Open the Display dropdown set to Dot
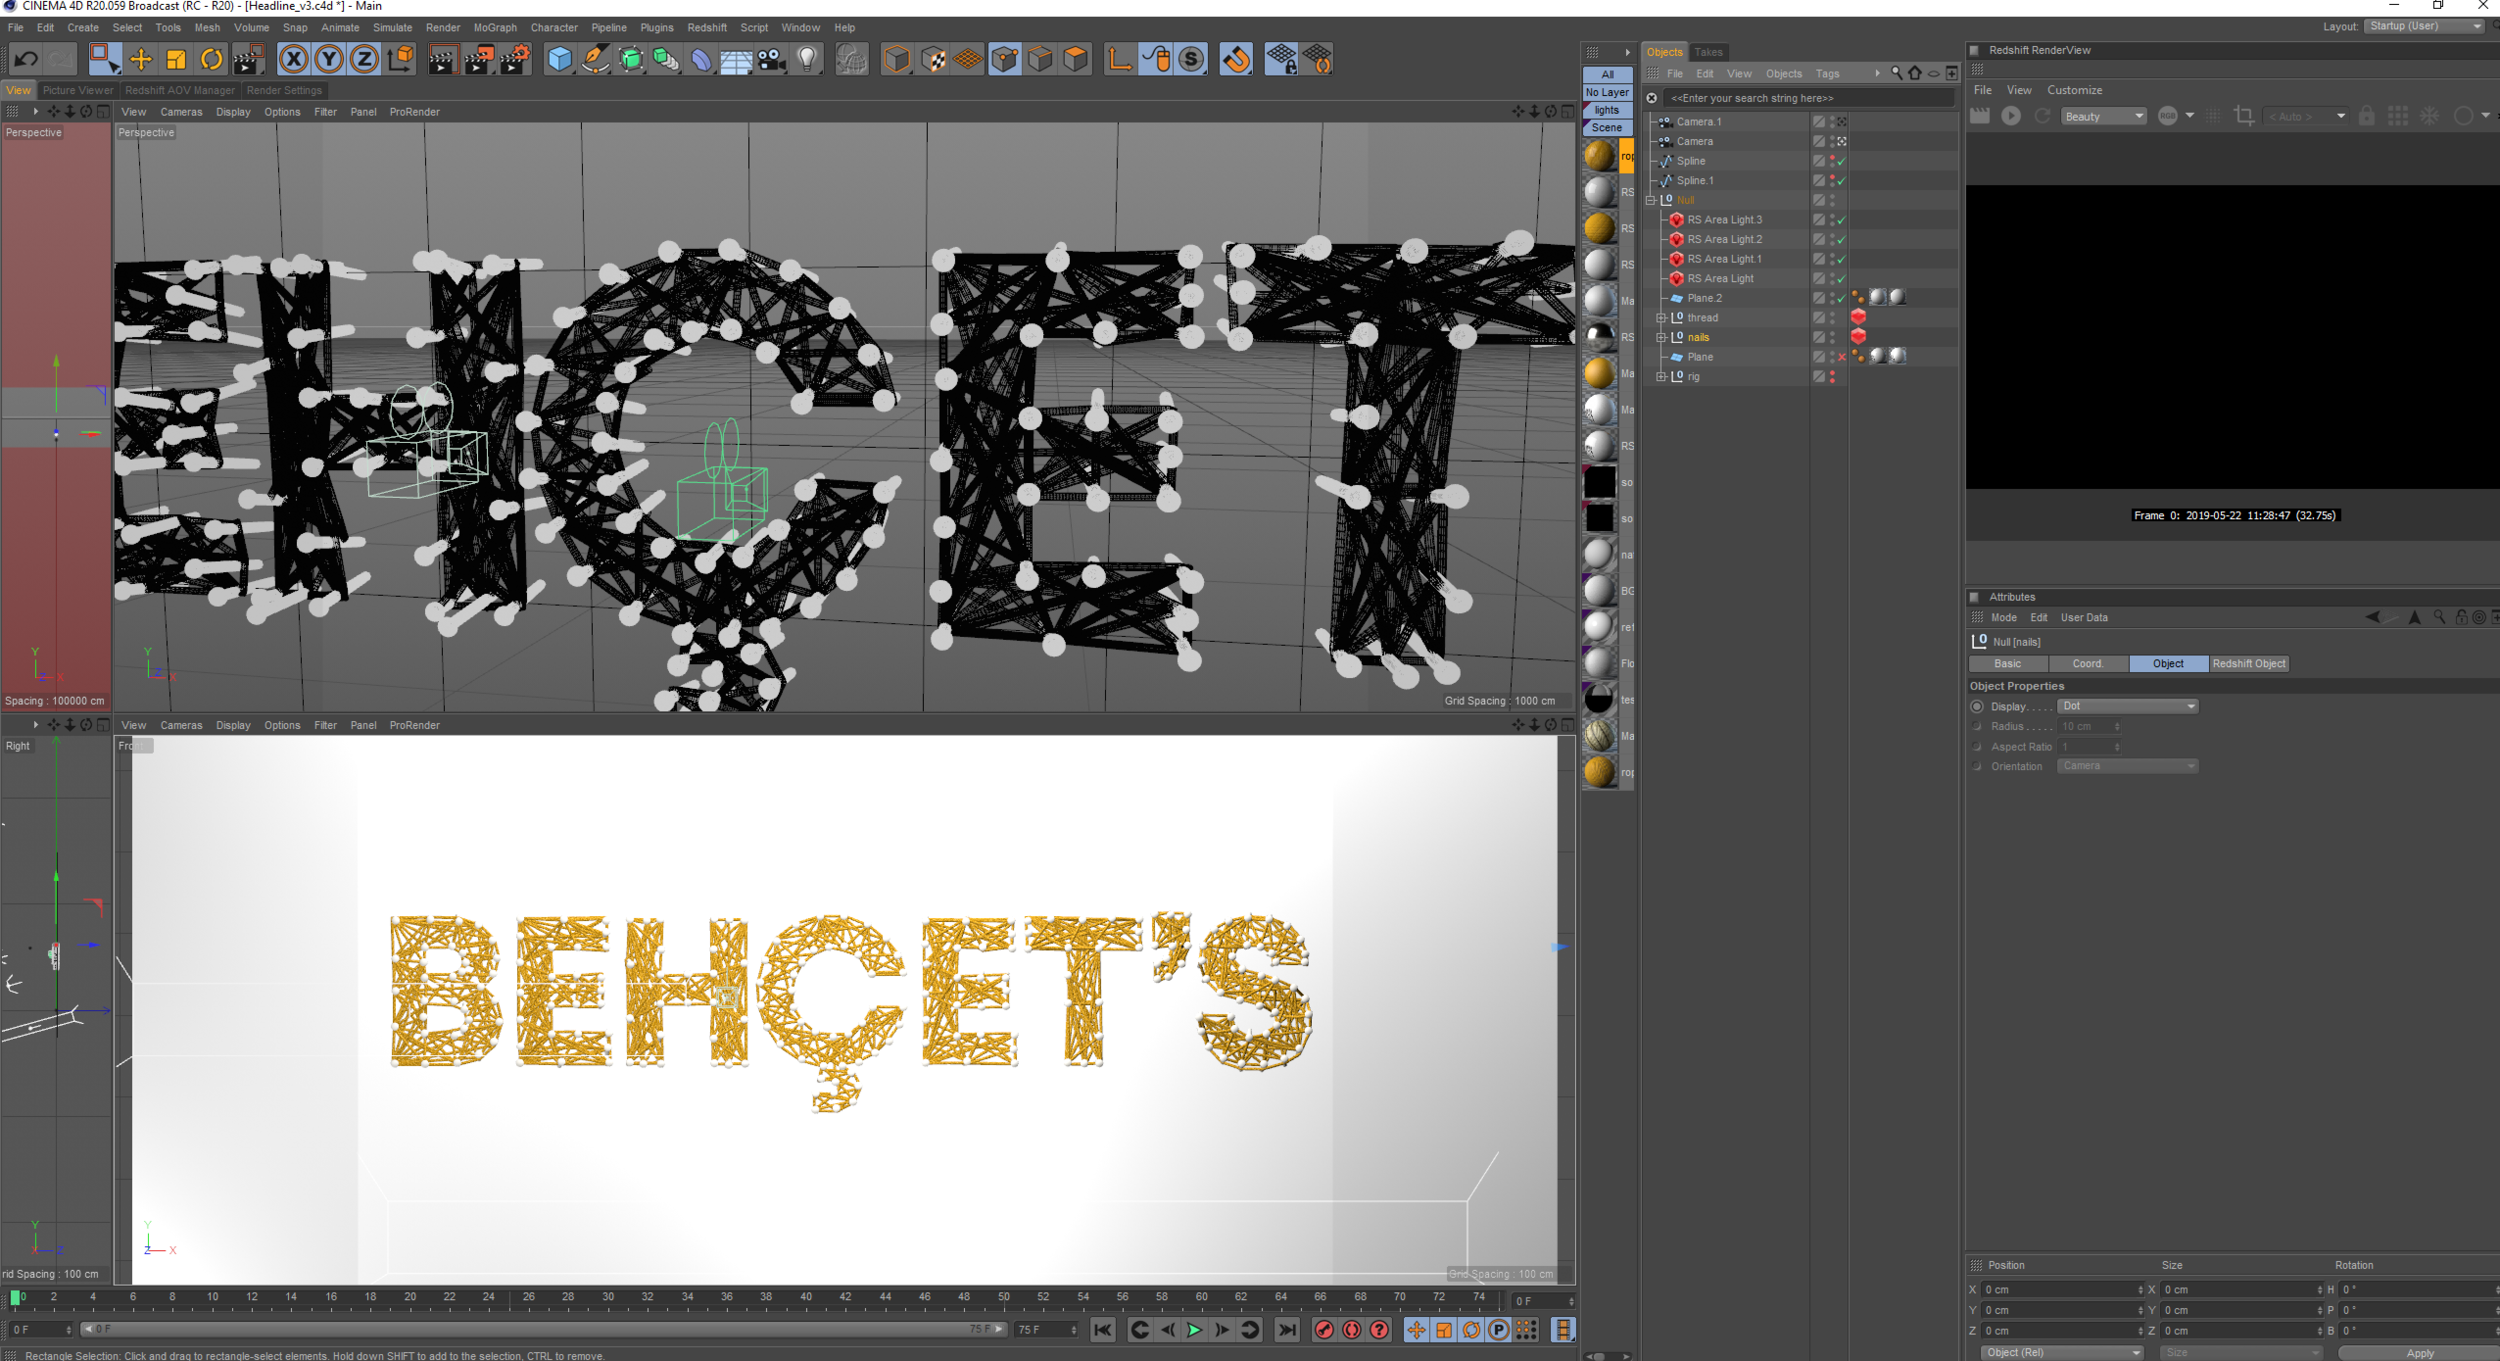Image resolution: width=2500 pixels, height=1361 pixels. tap(2127, 706)
